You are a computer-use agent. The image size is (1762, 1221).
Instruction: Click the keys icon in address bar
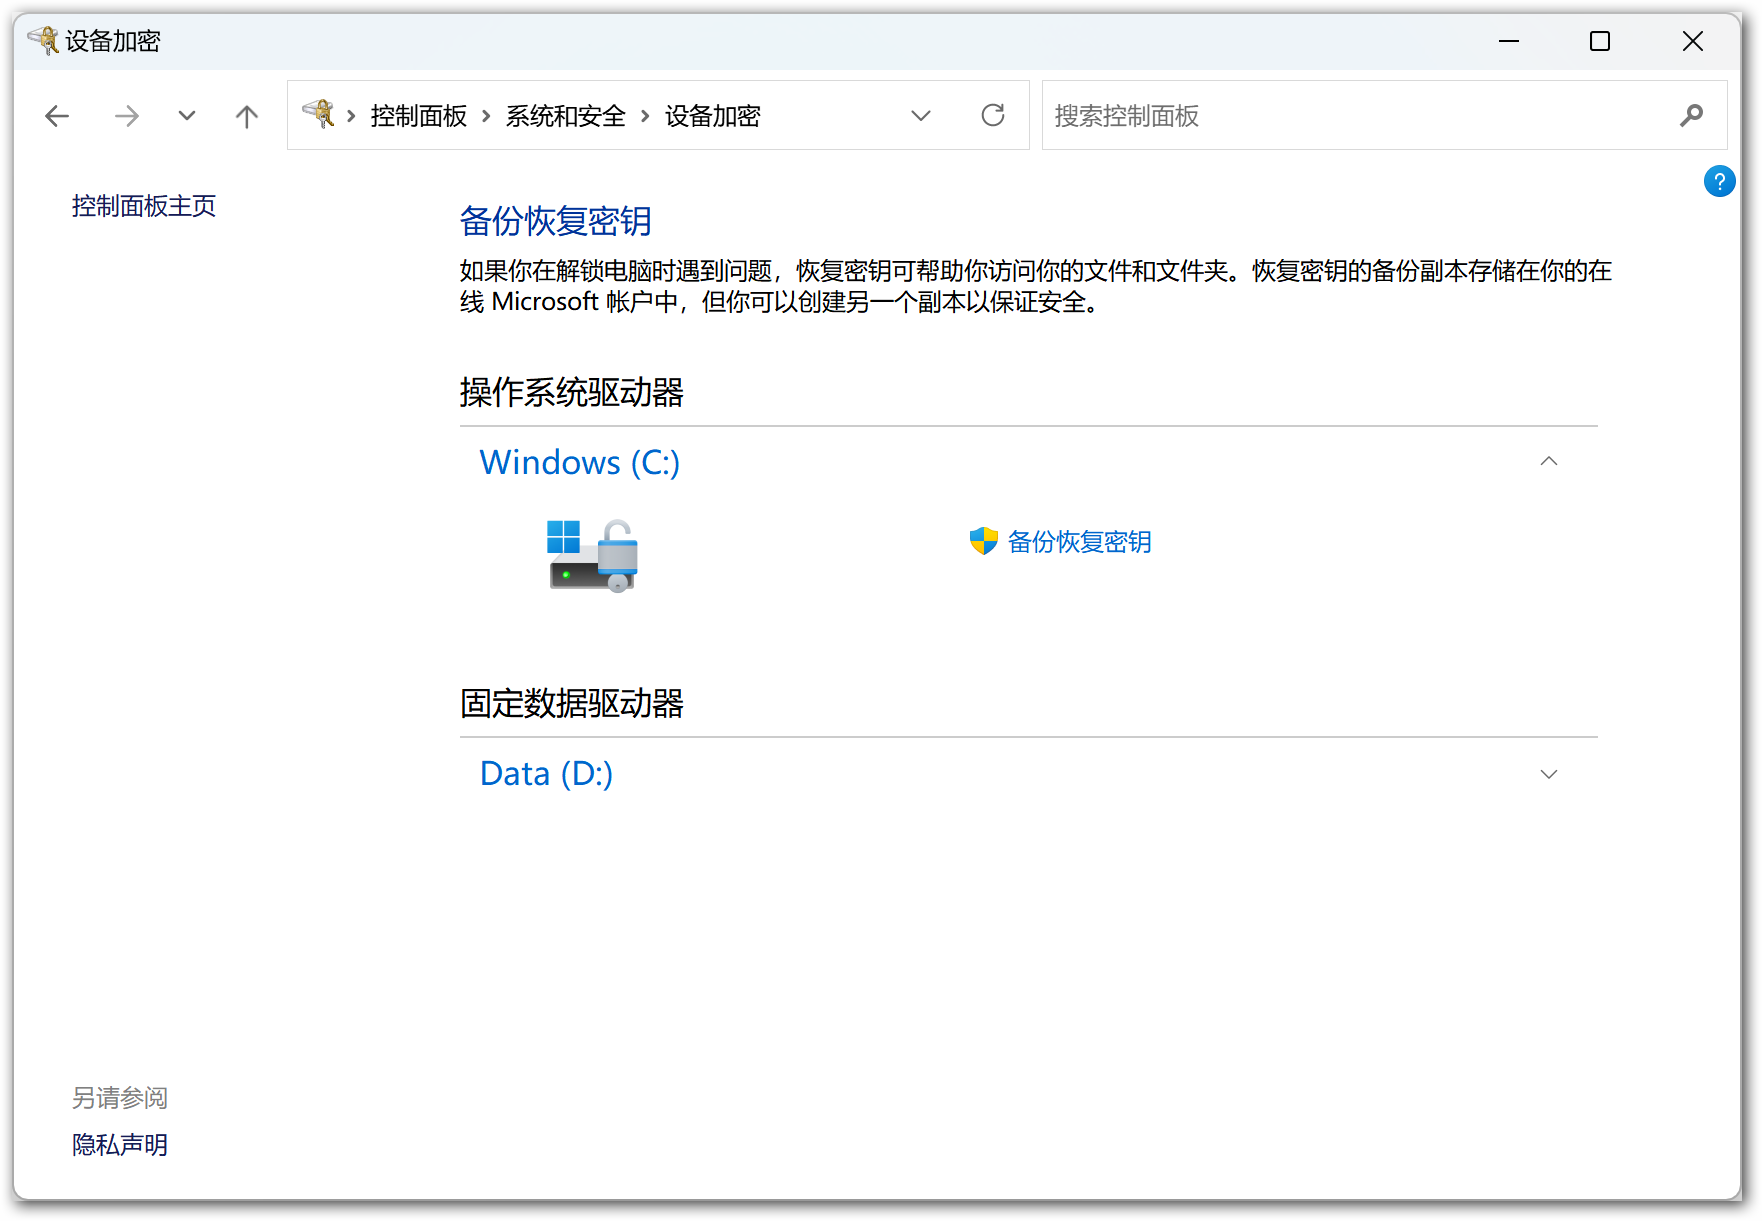coord(319,114)
